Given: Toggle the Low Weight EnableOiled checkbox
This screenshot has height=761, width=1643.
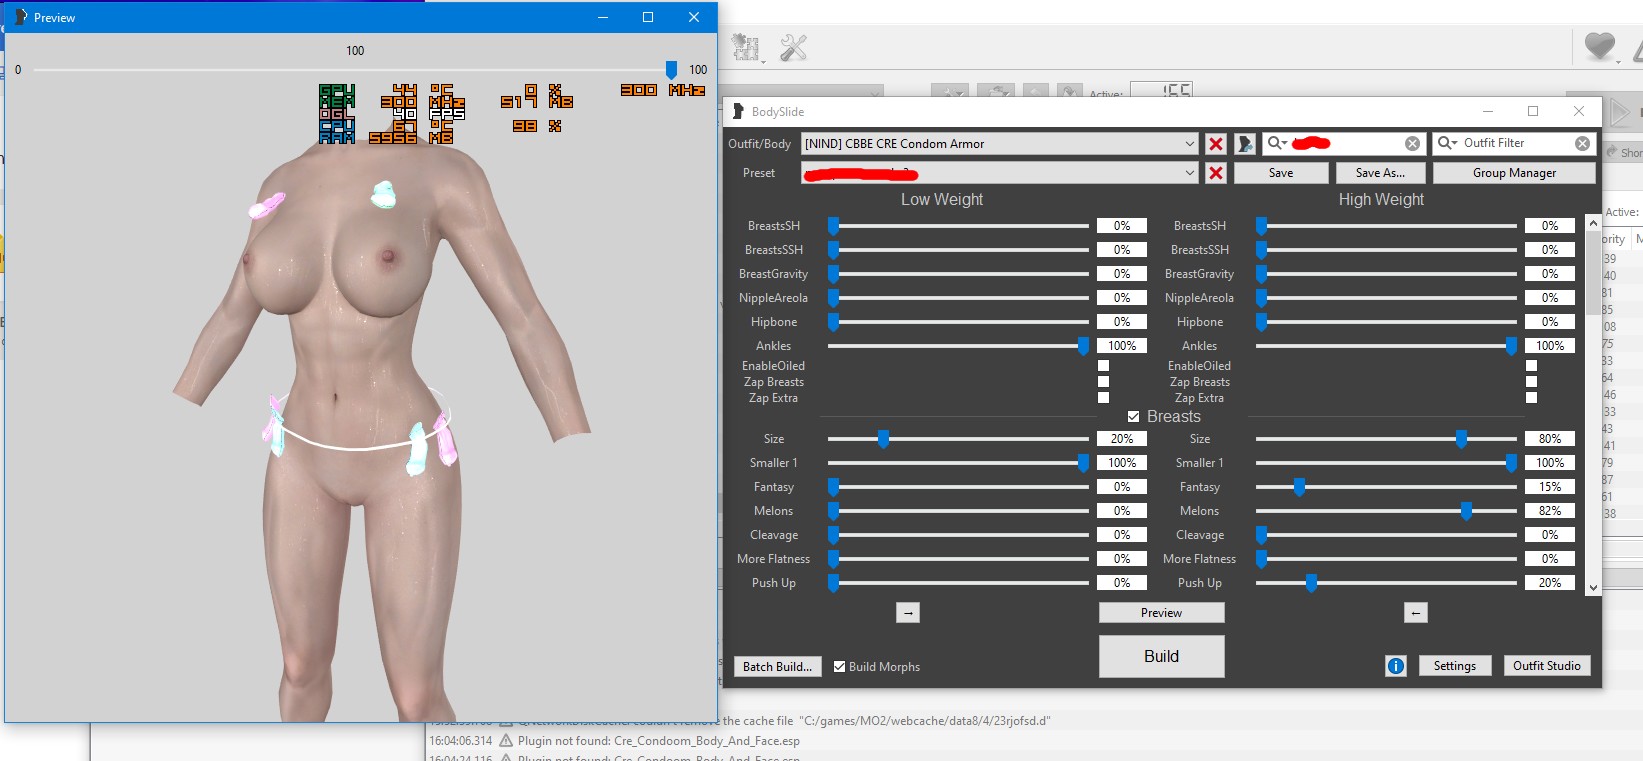Looking at the screenshot, I should (x=1104, y=366).
